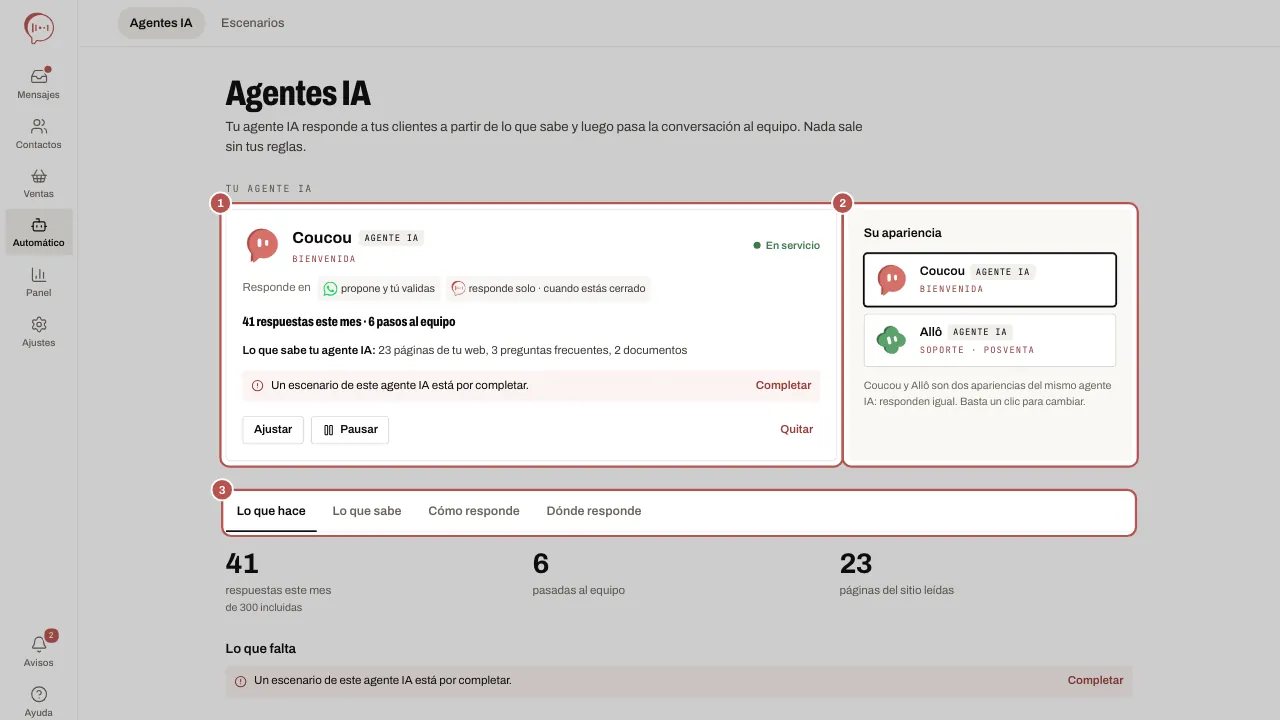Click the 'Su apariencia' heading
The height and width of the screenshot is (720, 1280).
[903, 233]
